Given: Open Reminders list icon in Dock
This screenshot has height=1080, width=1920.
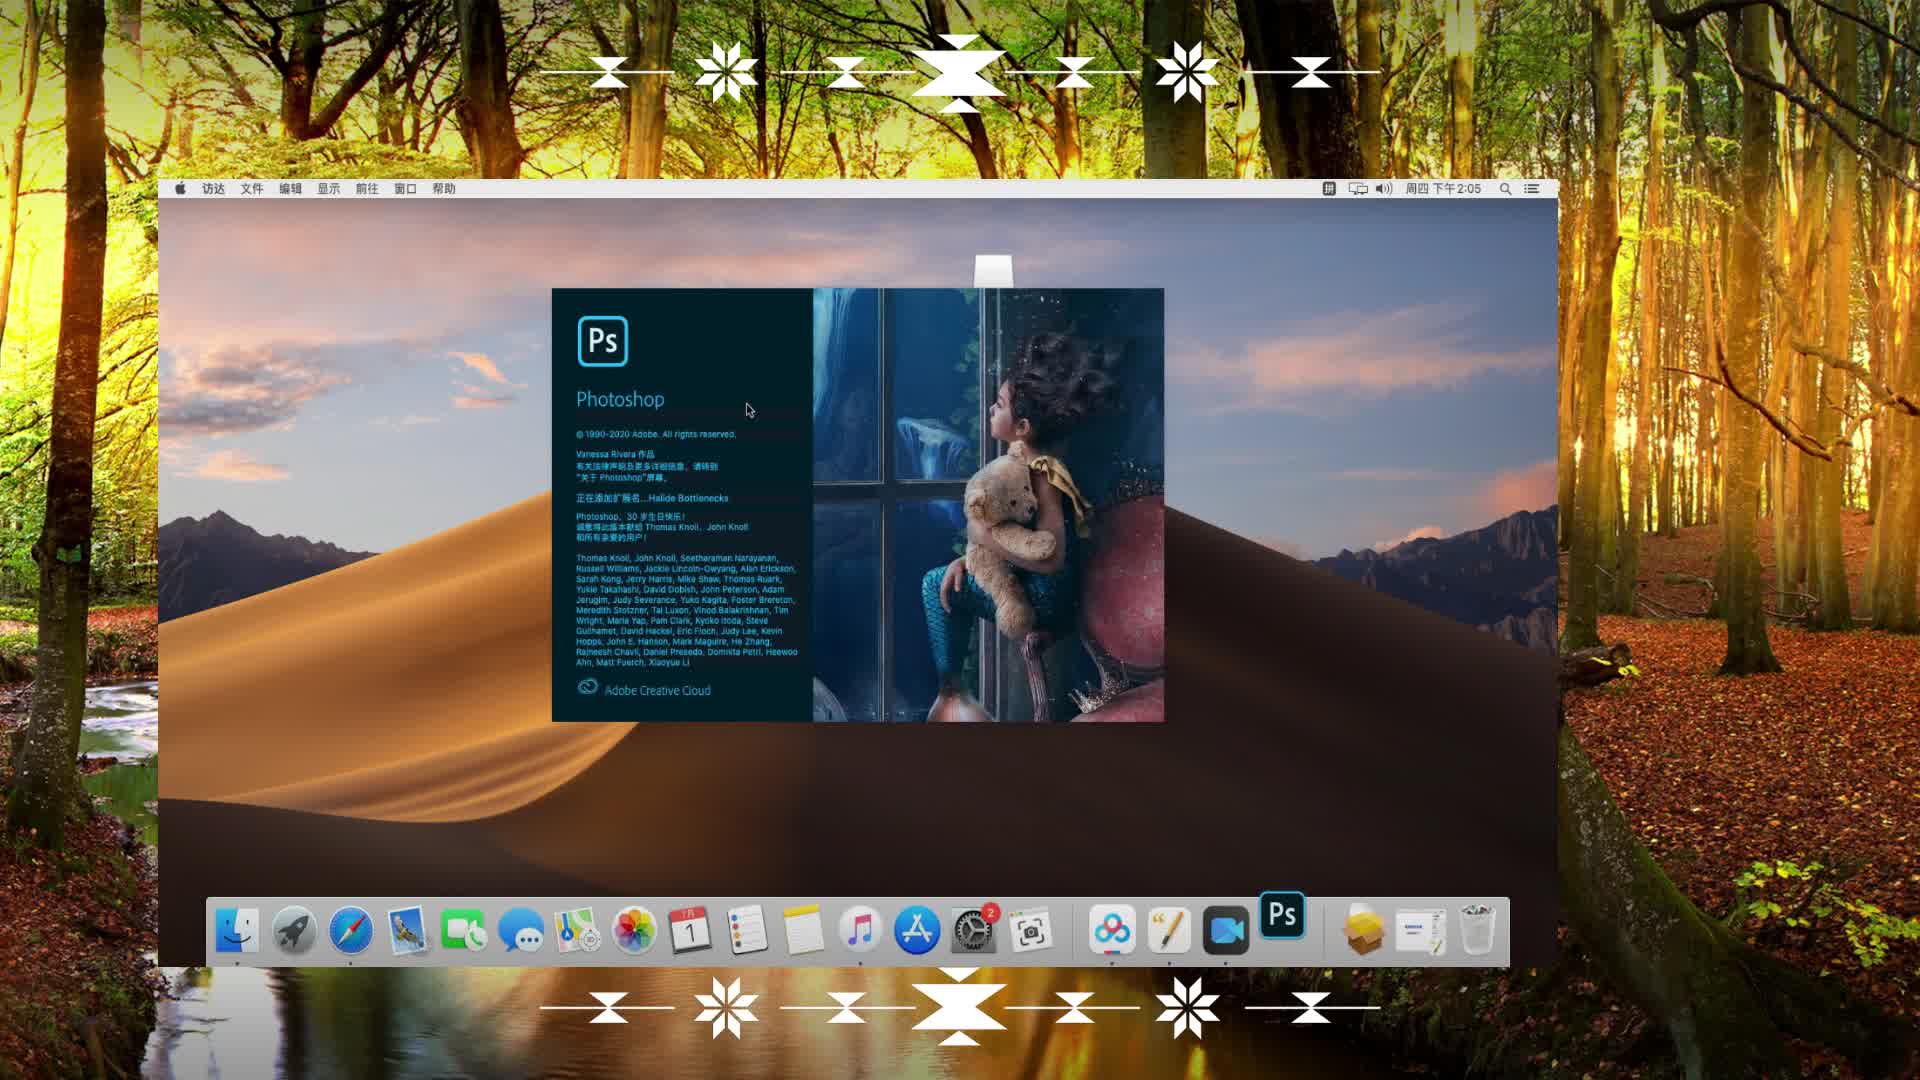Looking at the screenshot, I should tap(747, 931).
